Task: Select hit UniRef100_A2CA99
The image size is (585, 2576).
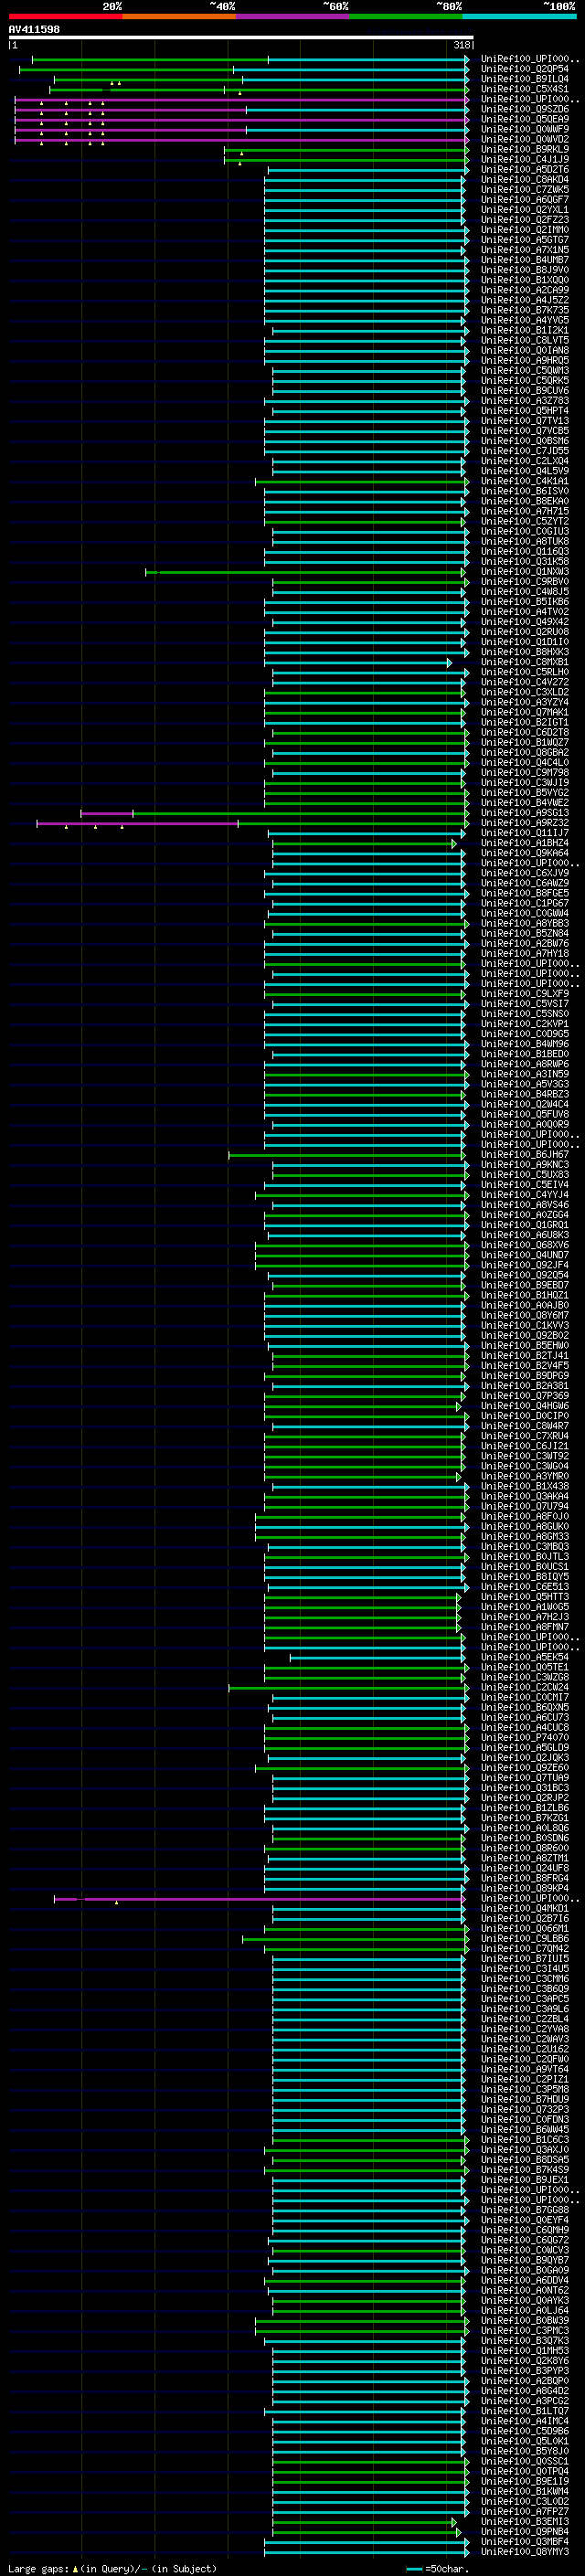Action: coord(524,290)
